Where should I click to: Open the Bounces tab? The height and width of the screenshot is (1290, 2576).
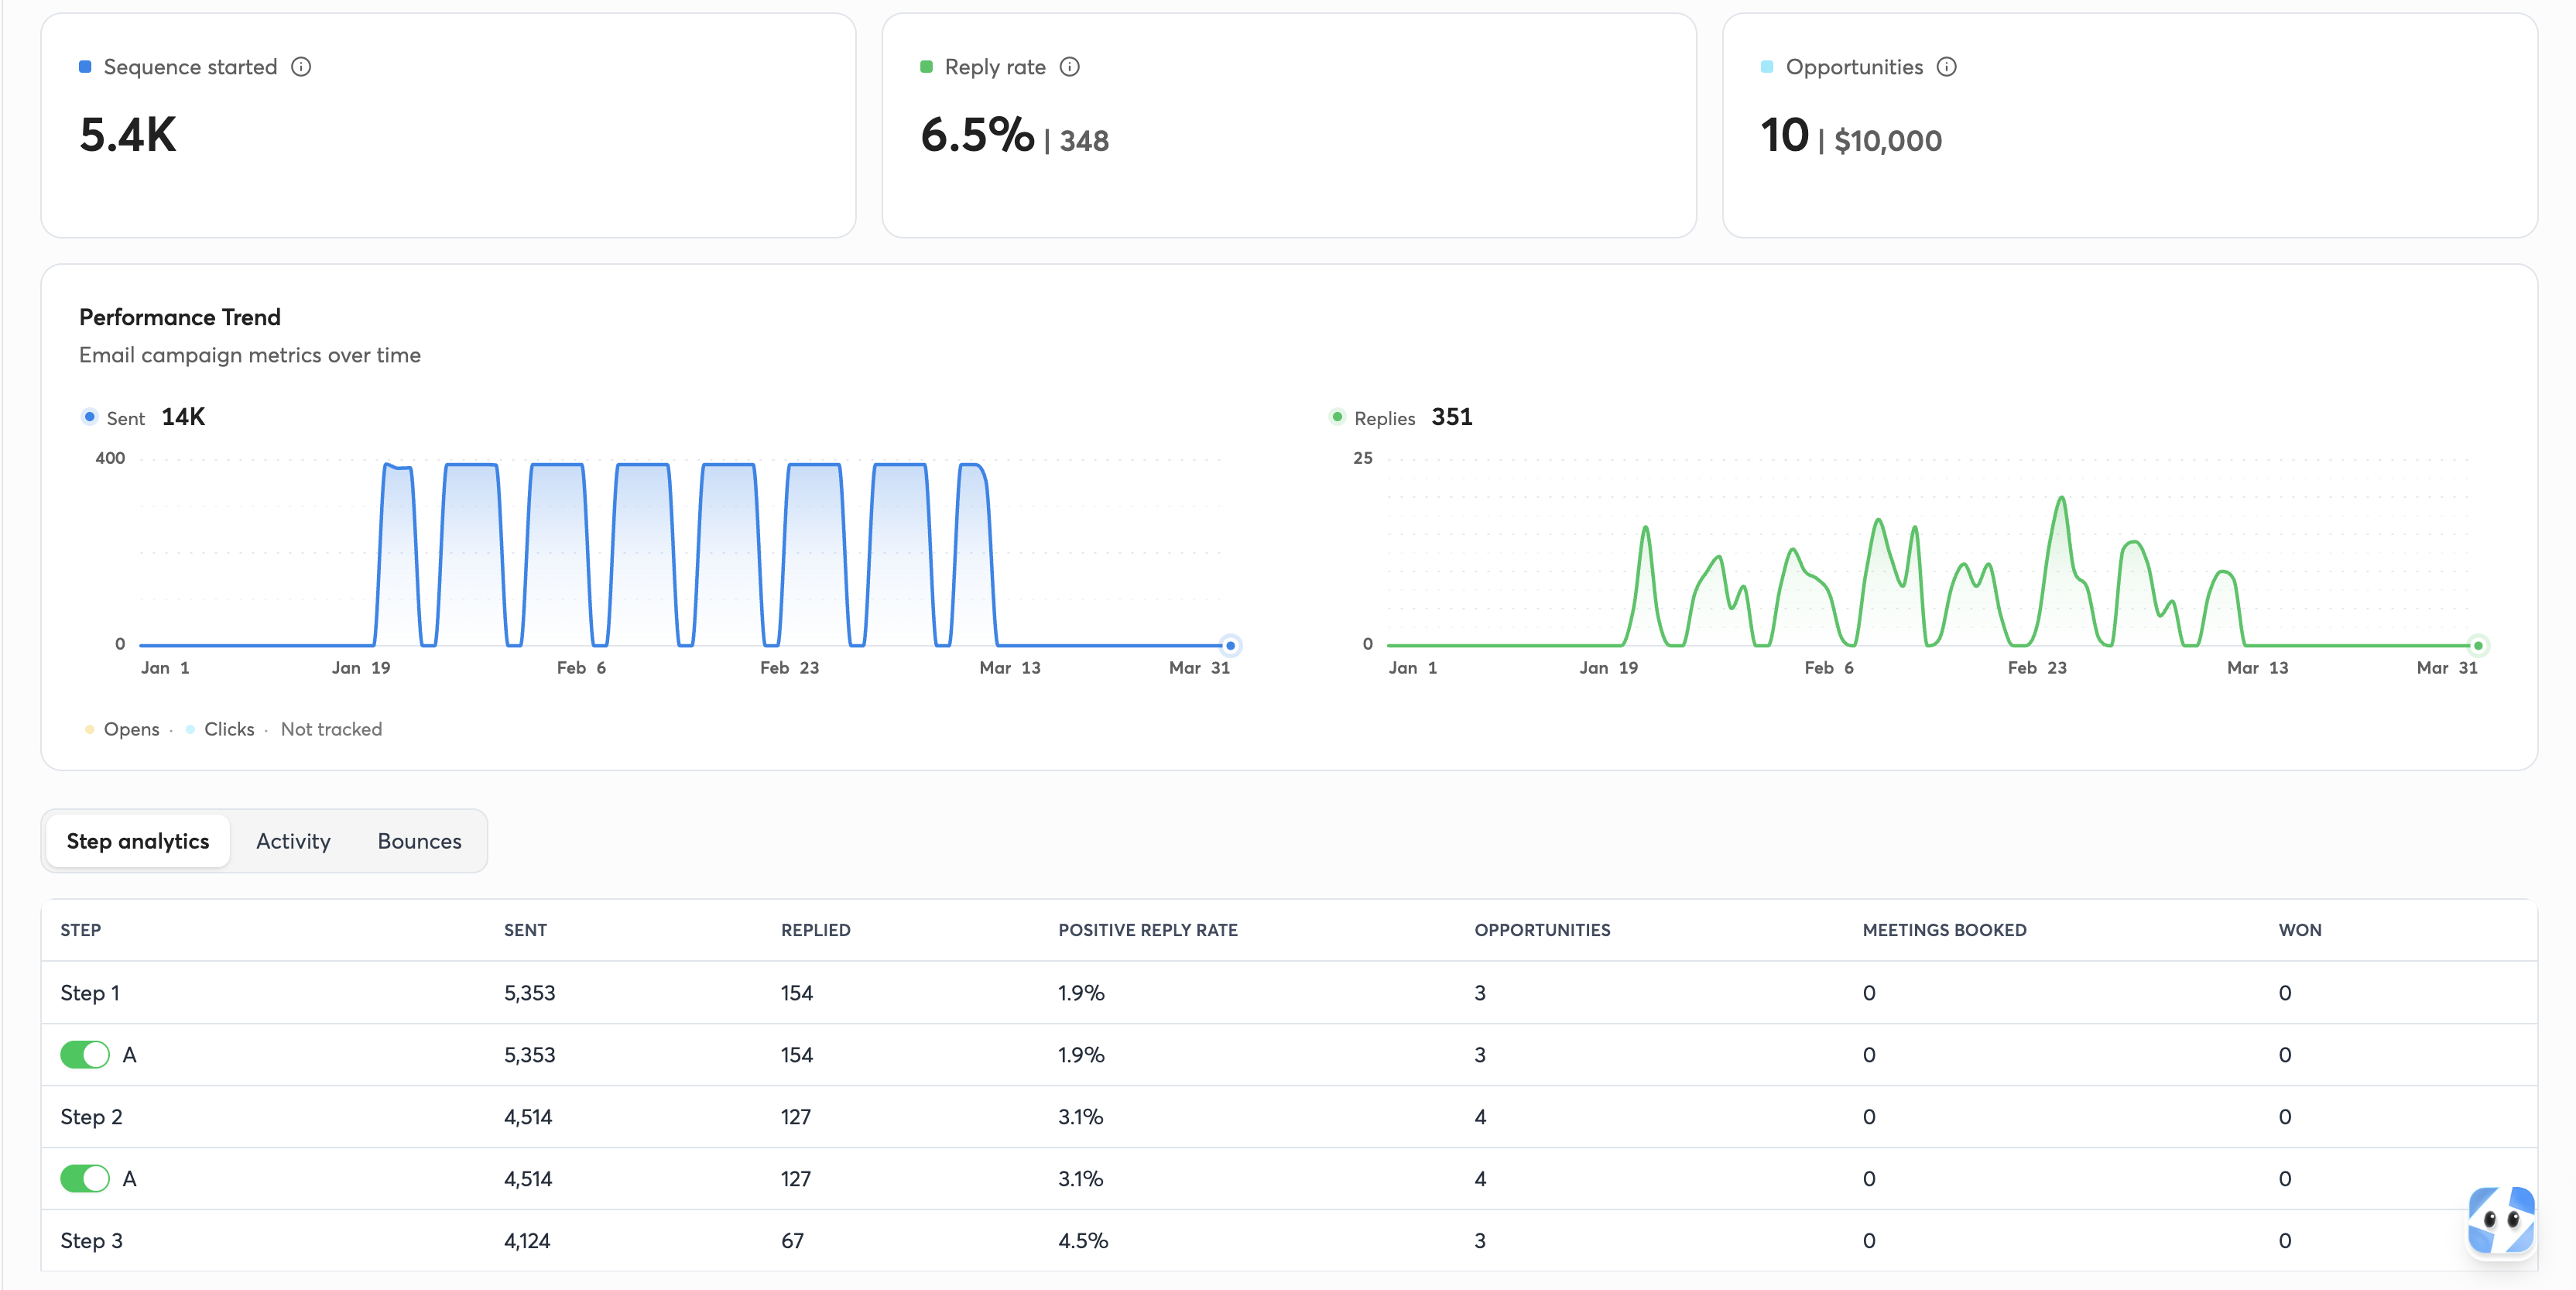(x=419, y=841)
